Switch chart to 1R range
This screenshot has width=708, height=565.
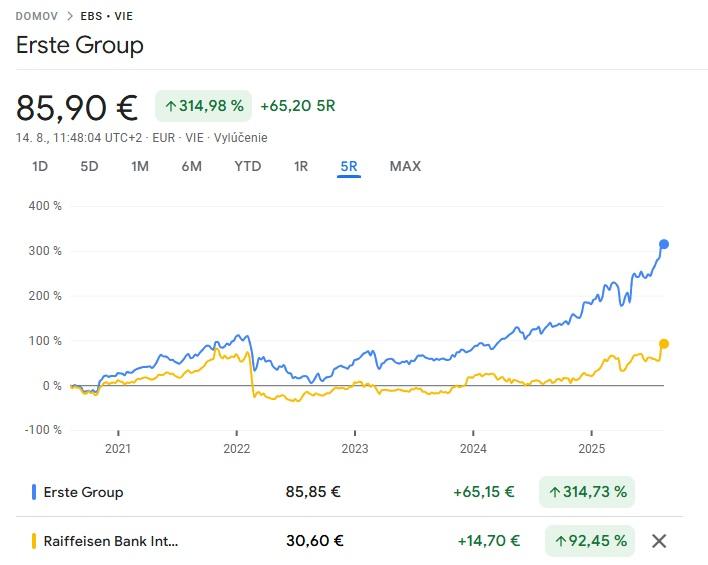click(300, 166)
